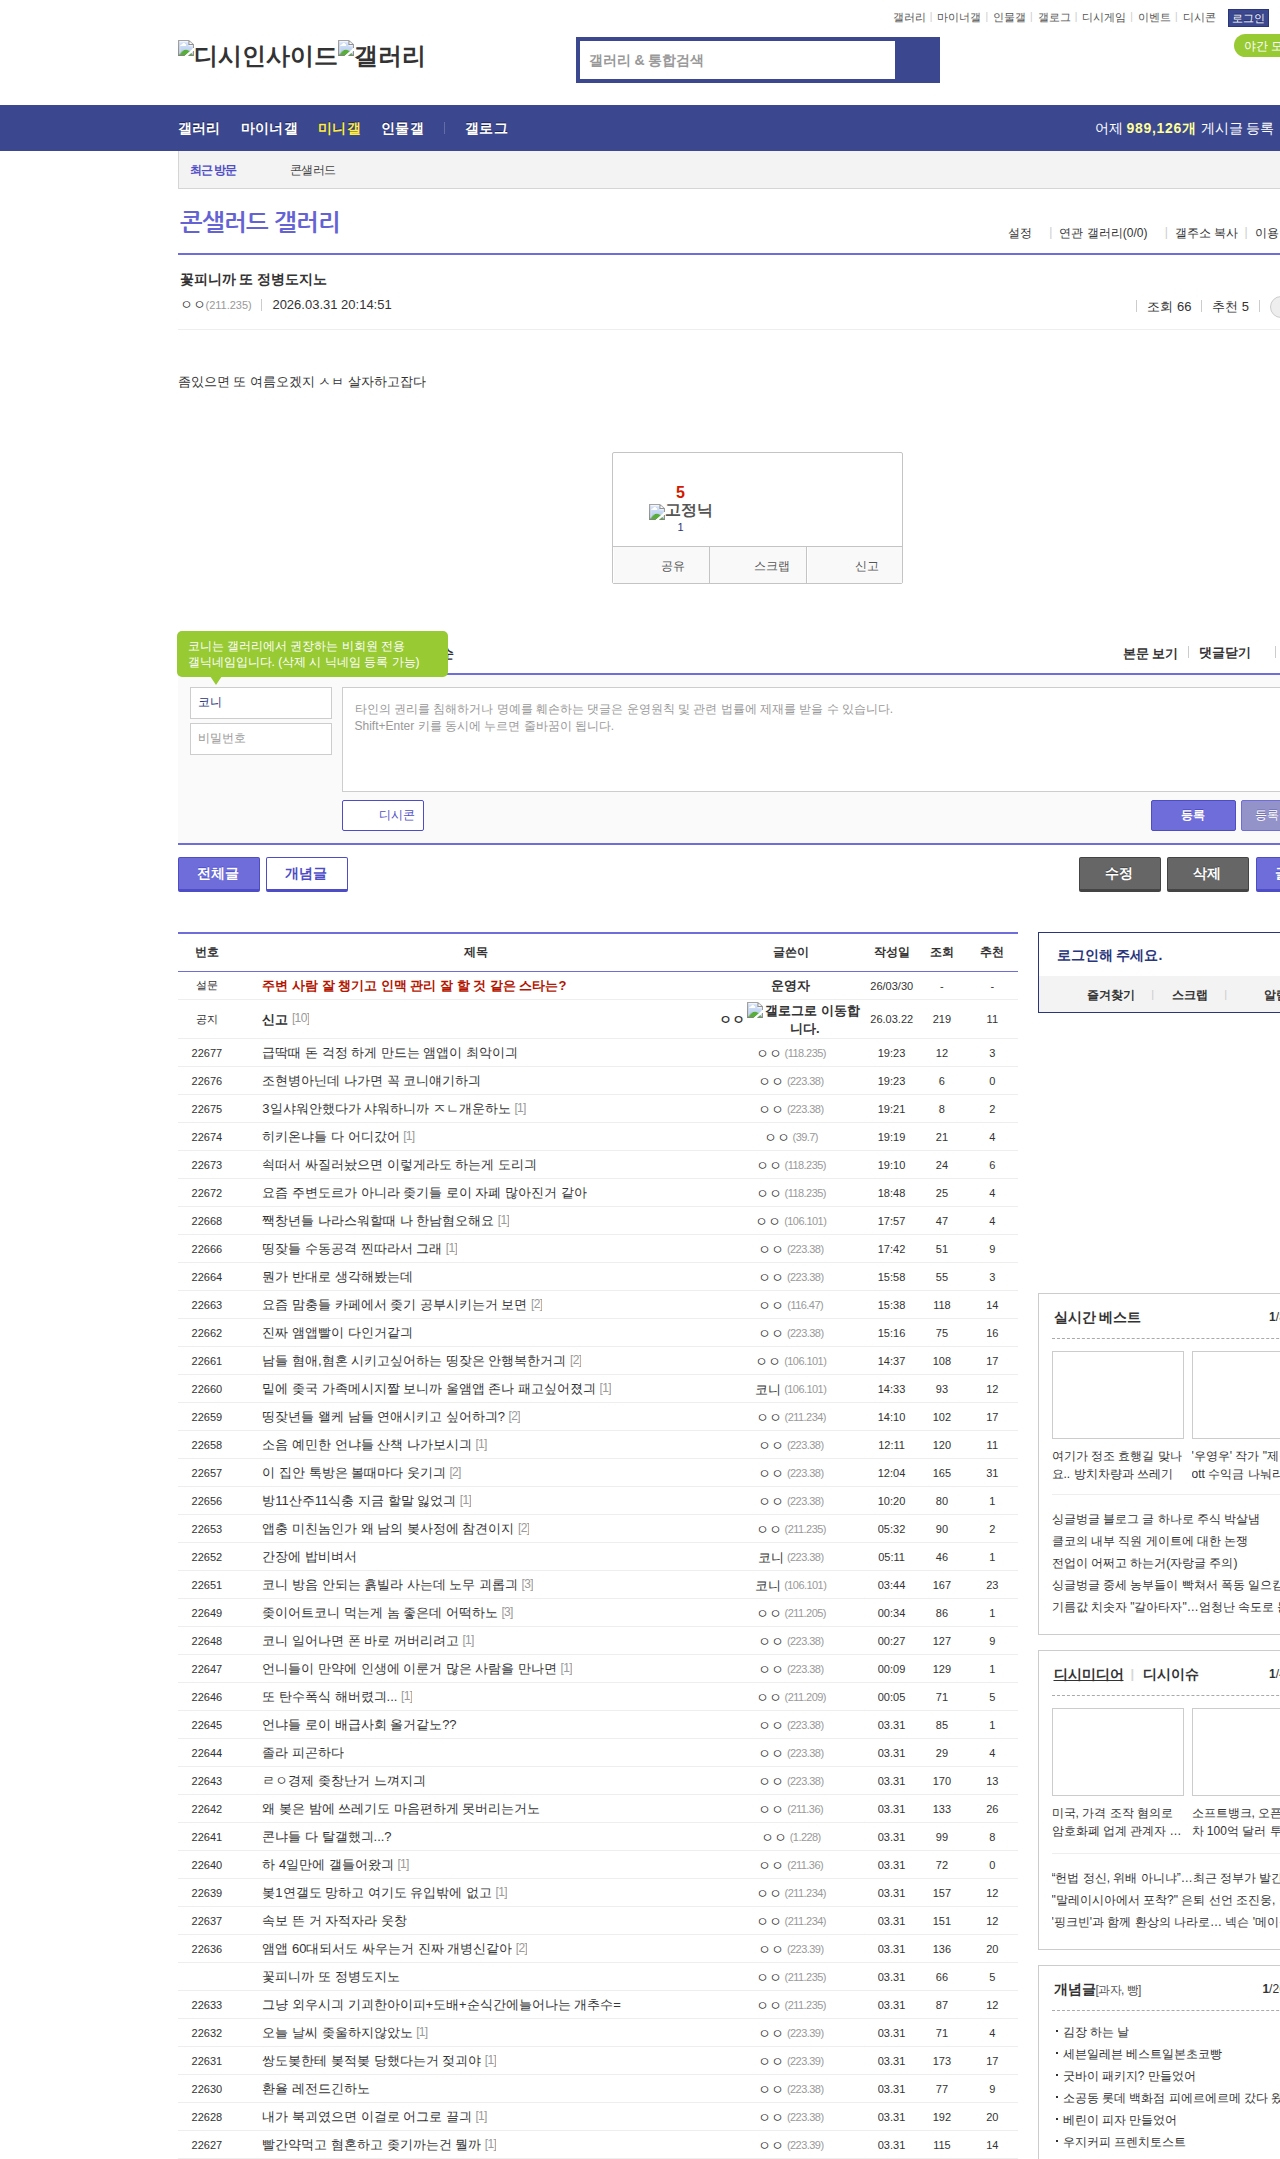This screenshot has width=1280, height=2159.
Task: Click the 로그인 button at the top right
Action: (1248, 18)
